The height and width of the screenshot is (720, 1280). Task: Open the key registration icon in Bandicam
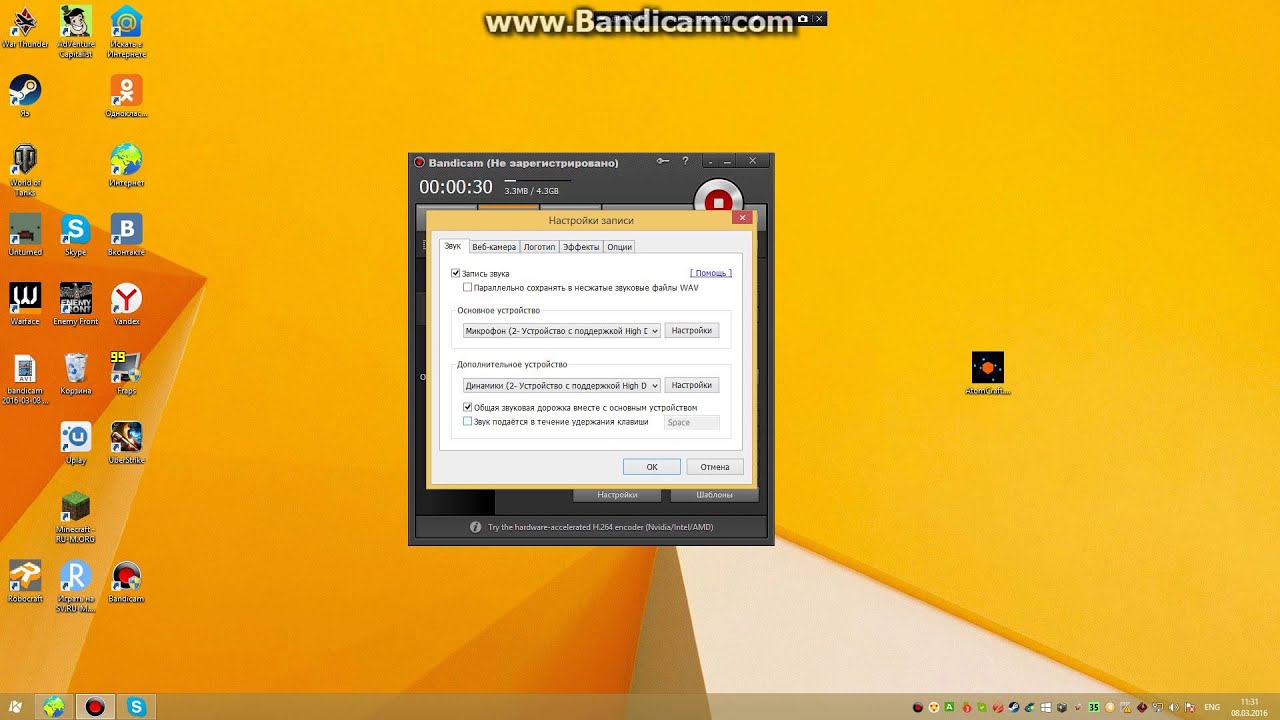point(662,161)
